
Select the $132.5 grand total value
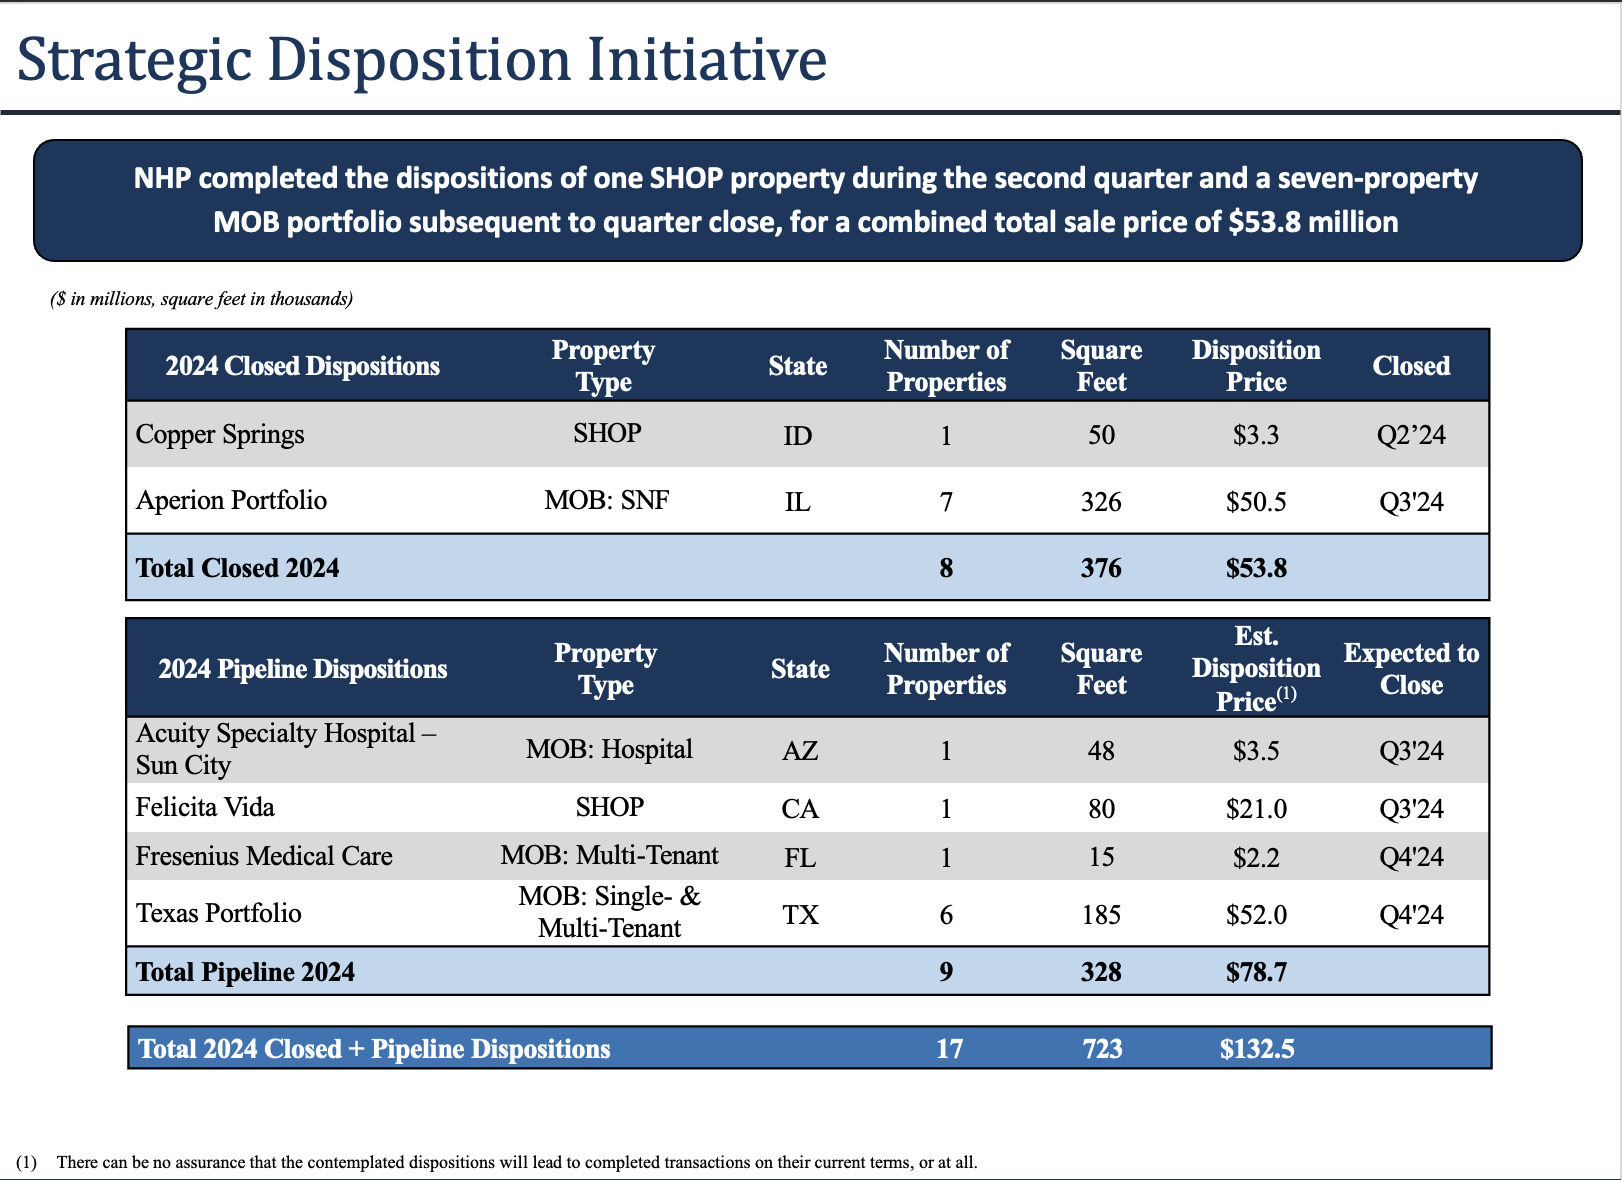pos(1256,1049)
